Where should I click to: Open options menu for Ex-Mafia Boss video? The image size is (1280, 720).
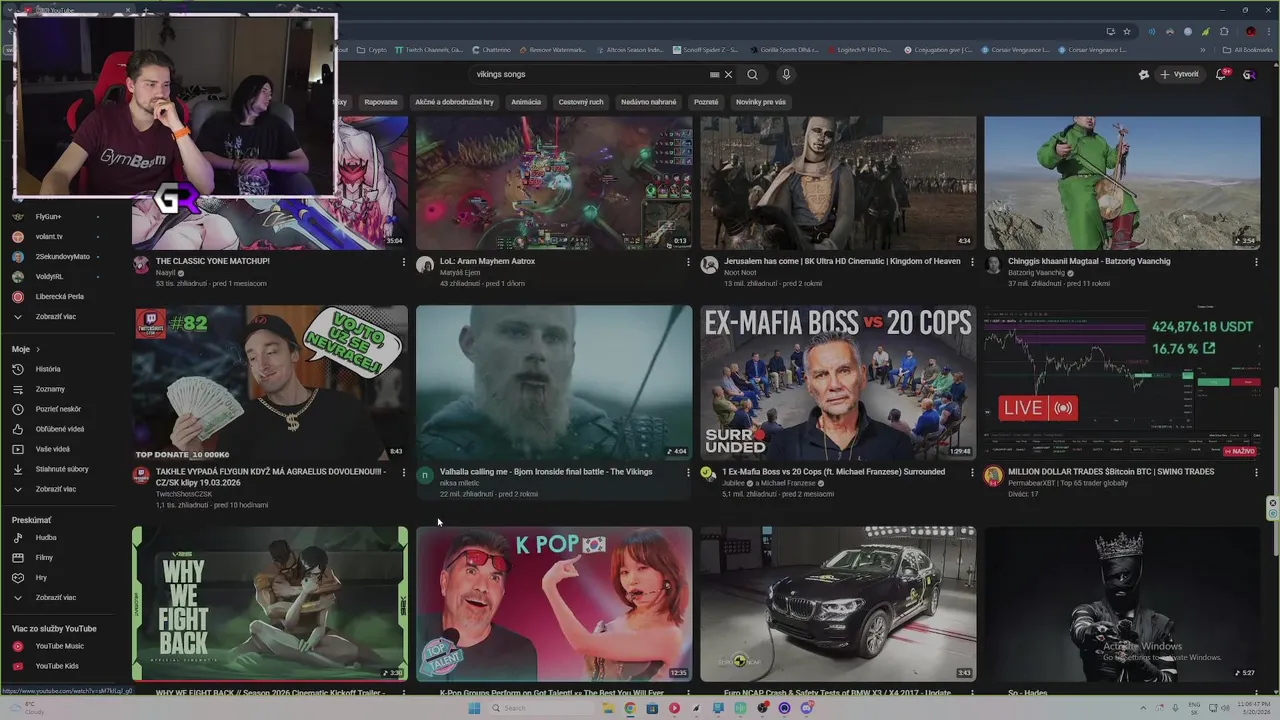click(x=972, y=472)
